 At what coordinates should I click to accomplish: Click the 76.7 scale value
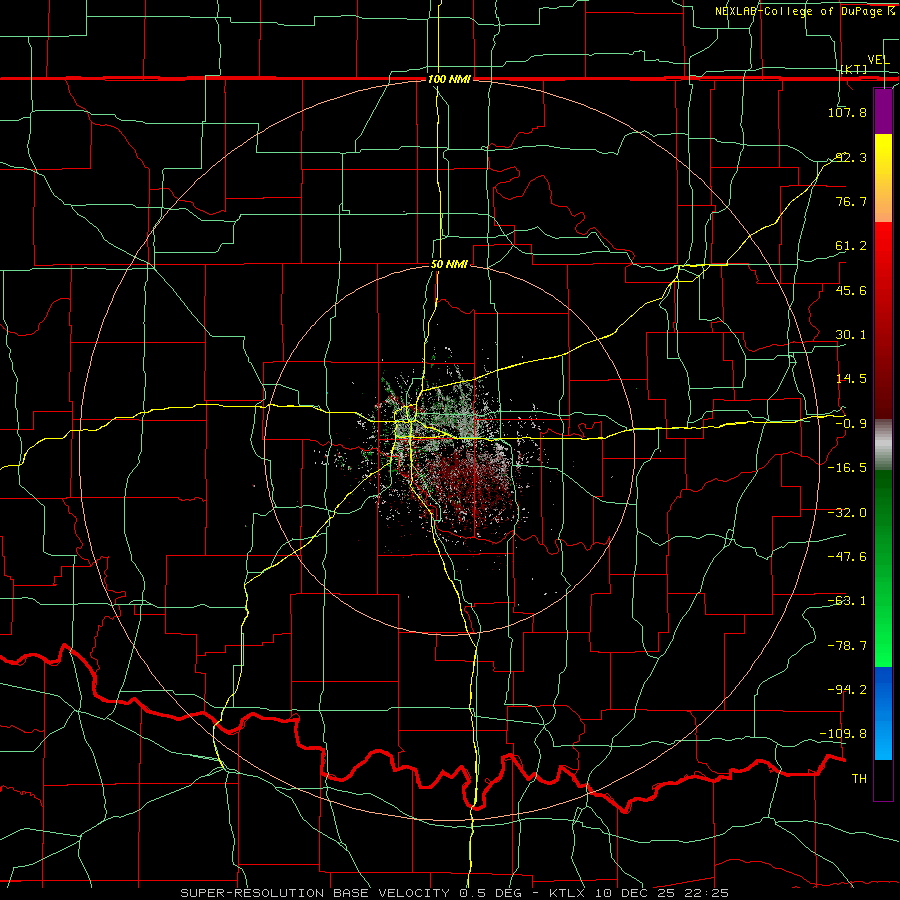pos(851,201)
